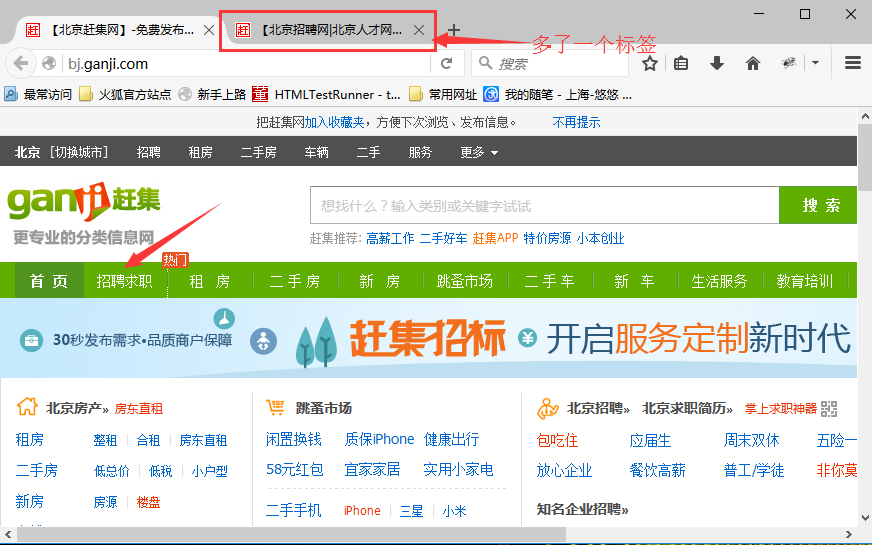This screenshot has height=545, width=872.
Task: Open 掌上求职神器 link
Action: point(781,409)
